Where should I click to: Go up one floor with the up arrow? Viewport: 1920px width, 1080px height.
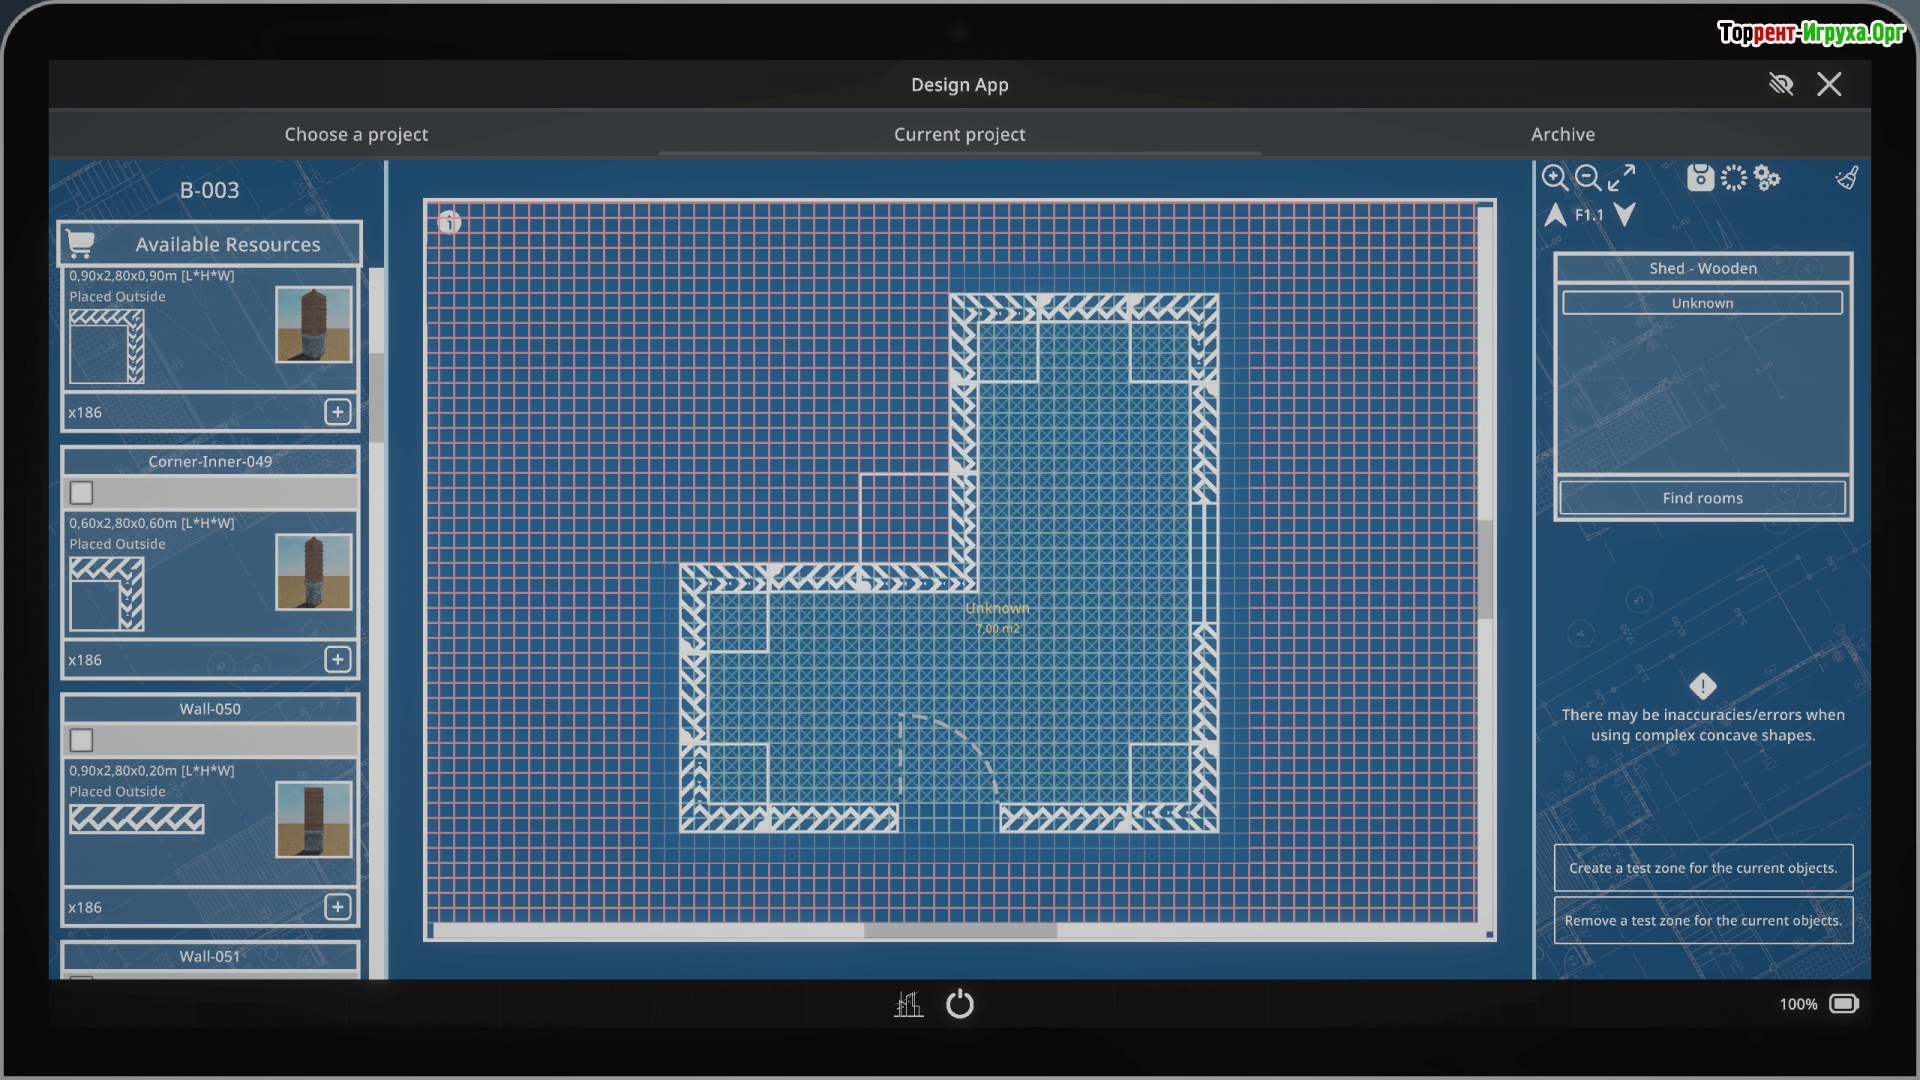coord(1555,215)
